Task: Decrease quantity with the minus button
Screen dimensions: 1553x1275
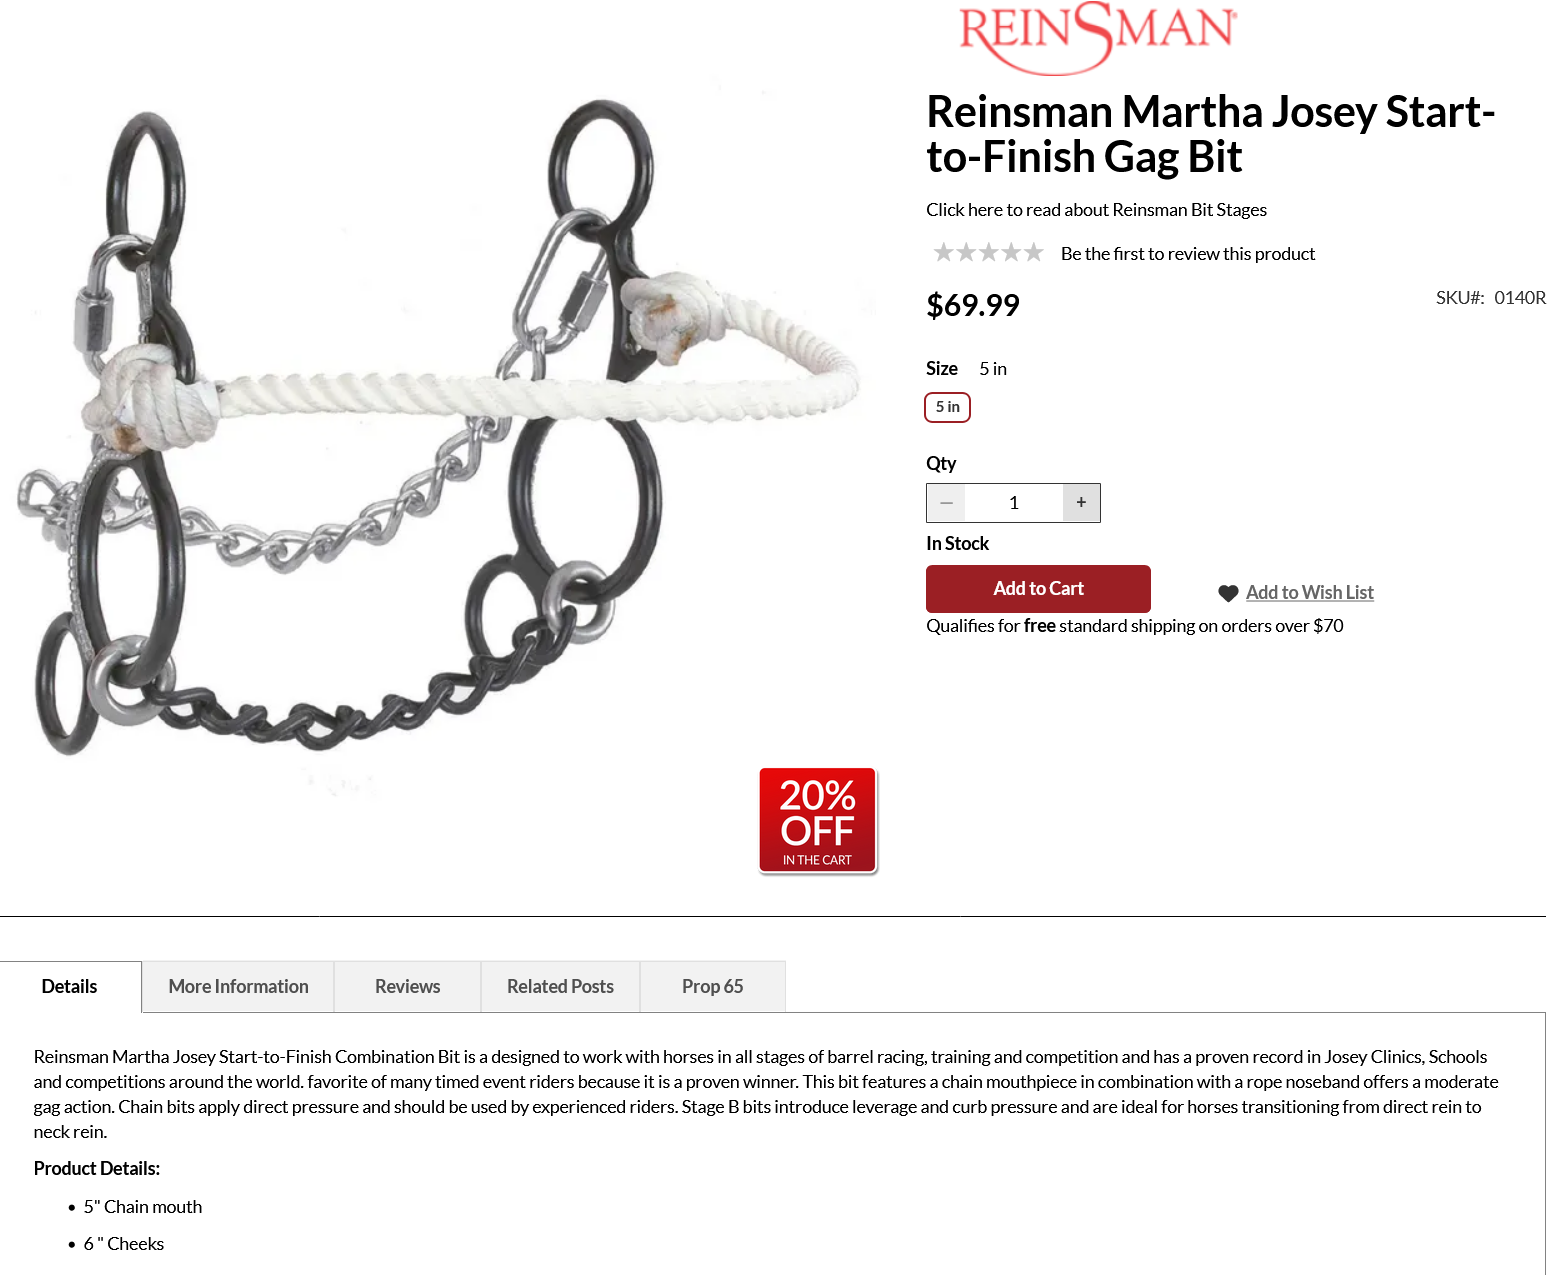Action: (x=946, y=503)
